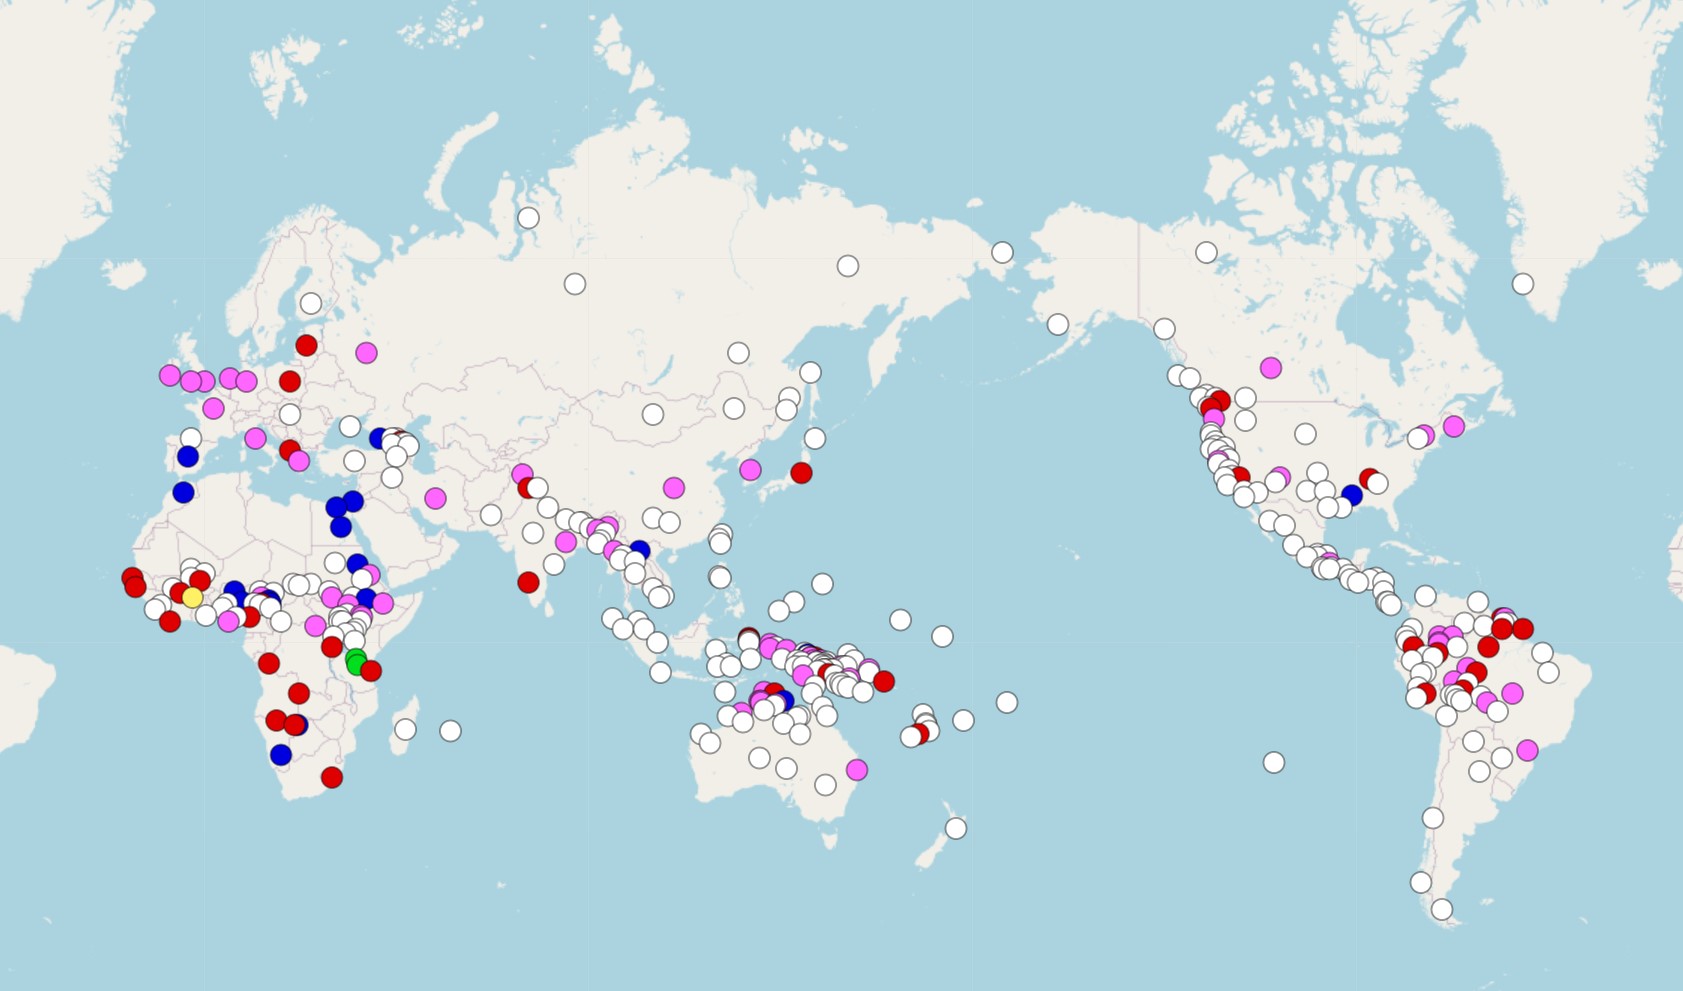Click the yellow marker in West Africa
1683x991 pixels.
192,598
